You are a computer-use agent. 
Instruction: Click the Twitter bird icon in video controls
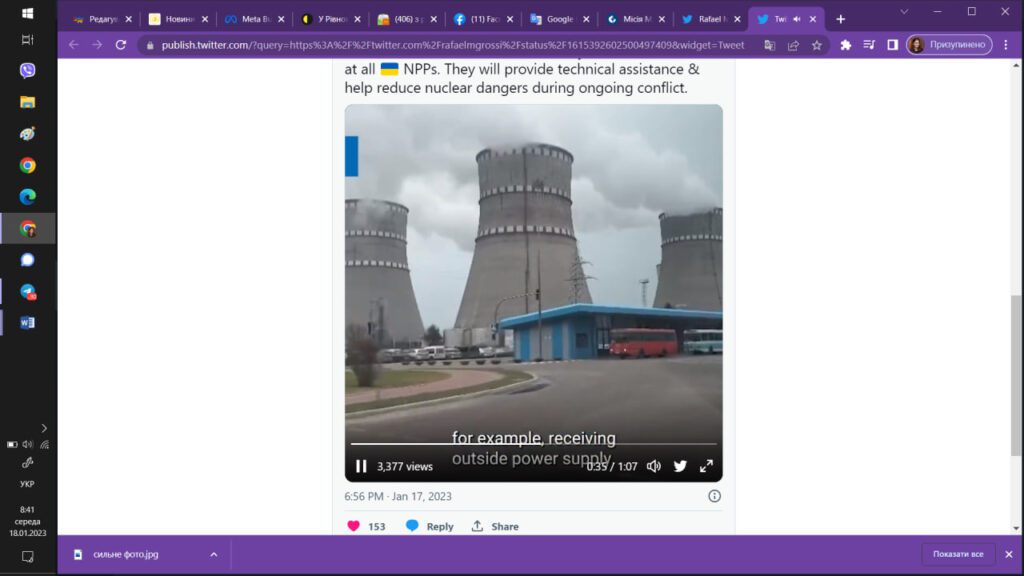(x=680, y=466)
